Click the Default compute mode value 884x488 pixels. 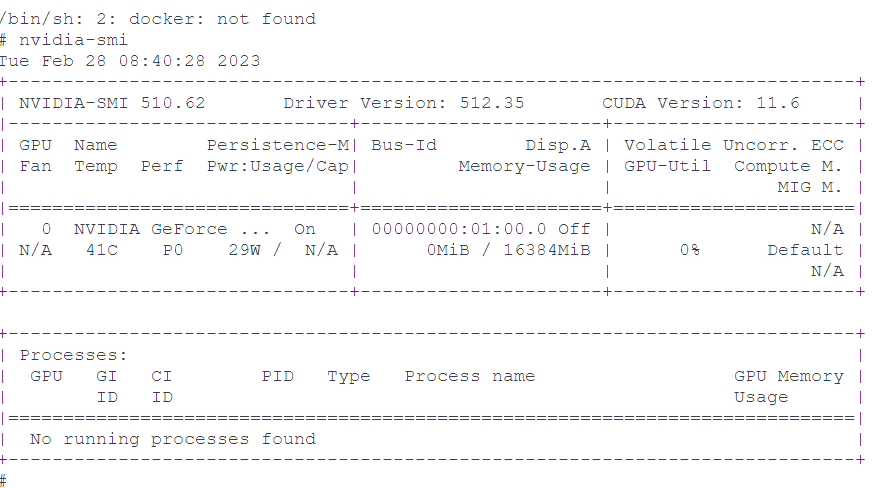pos(805,250)
